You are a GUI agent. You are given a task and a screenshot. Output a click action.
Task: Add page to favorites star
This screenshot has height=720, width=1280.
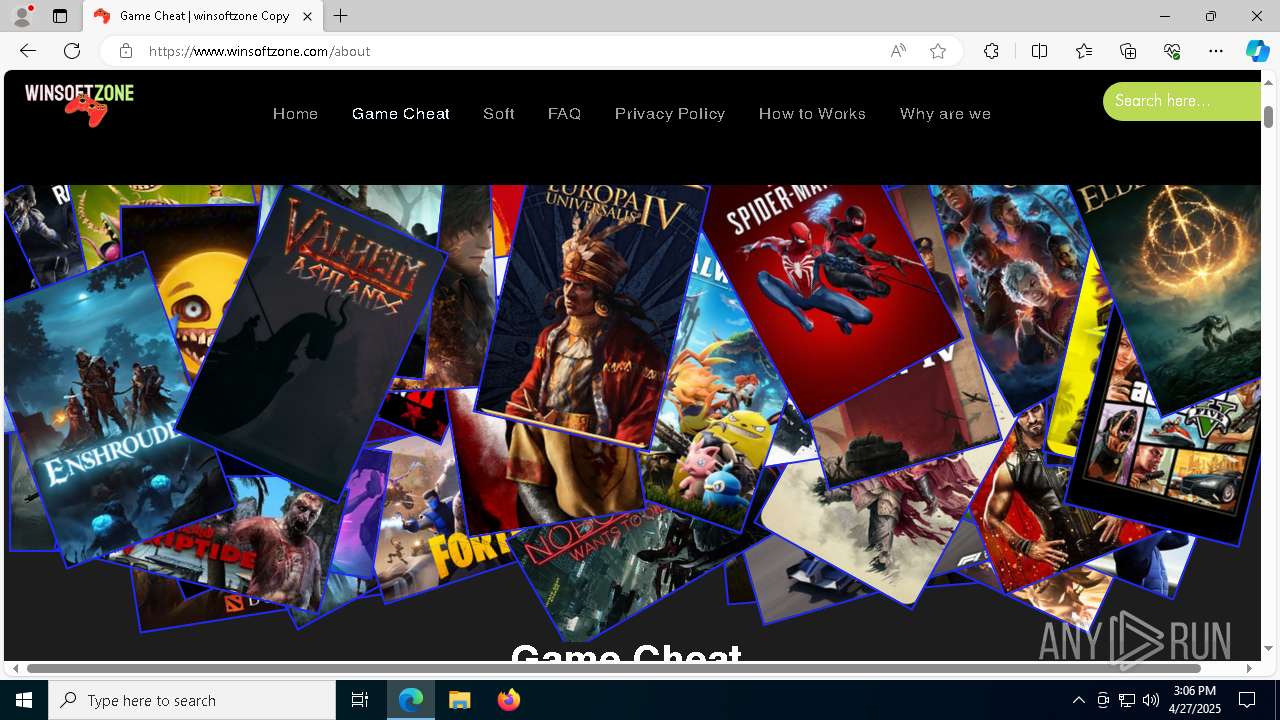(938, 51)
